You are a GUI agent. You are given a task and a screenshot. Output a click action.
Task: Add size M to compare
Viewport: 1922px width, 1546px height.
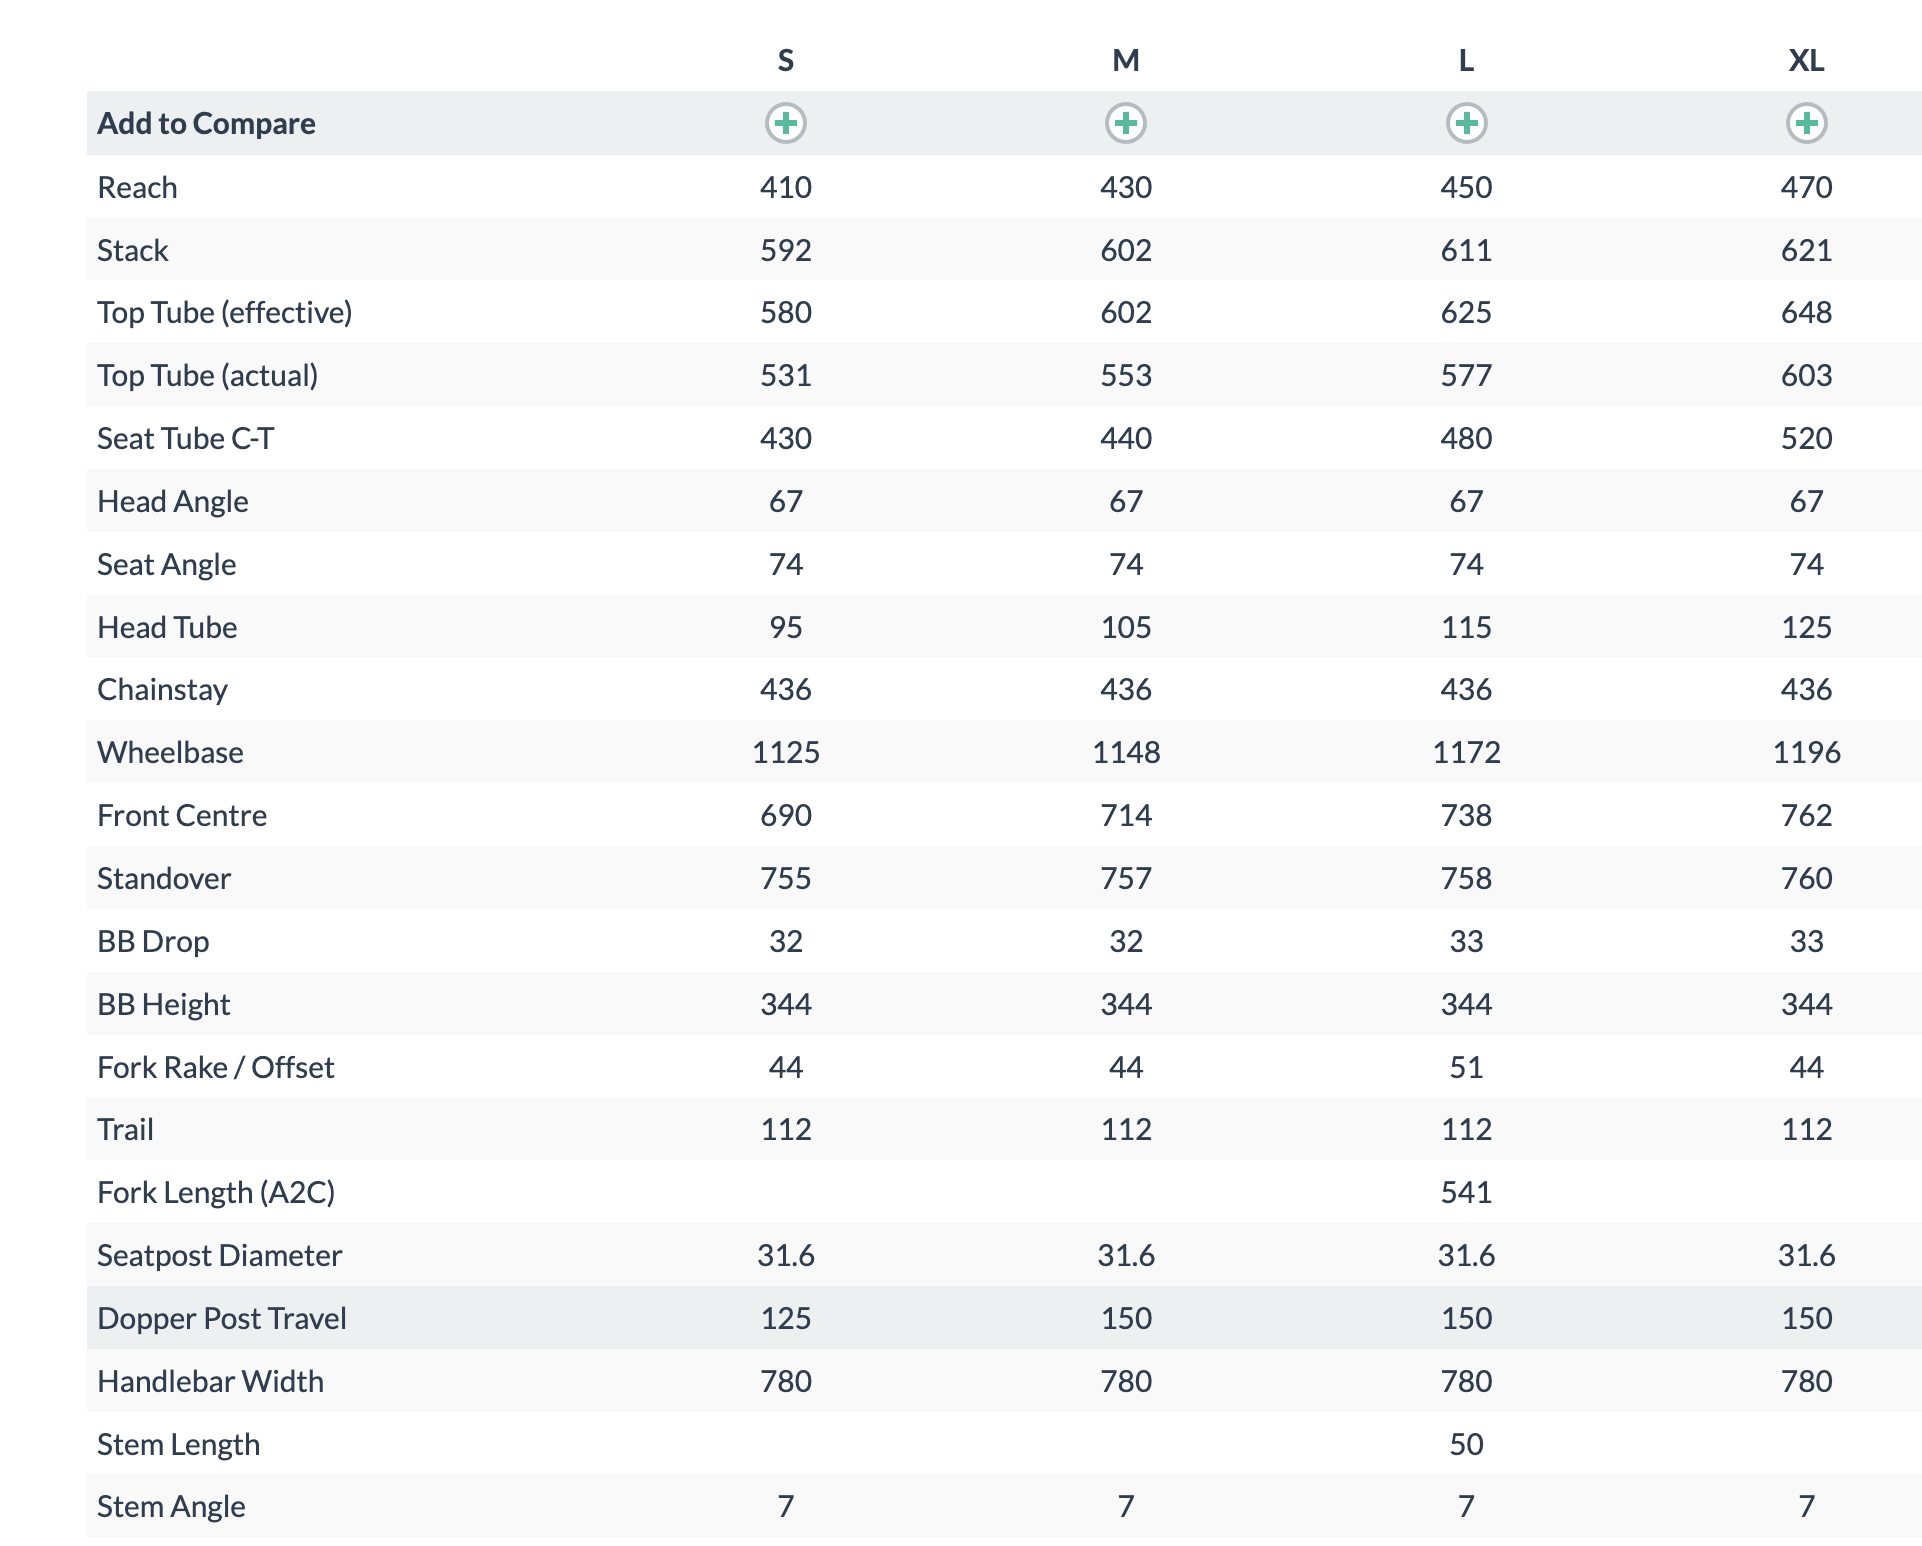[x=1126, y=123]
